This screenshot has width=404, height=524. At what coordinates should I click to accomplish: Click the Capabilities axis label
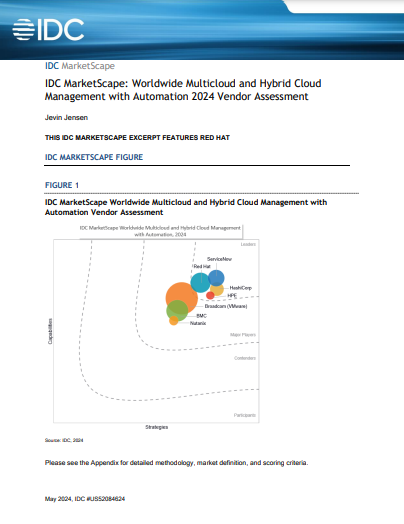[x=50, y=331]
